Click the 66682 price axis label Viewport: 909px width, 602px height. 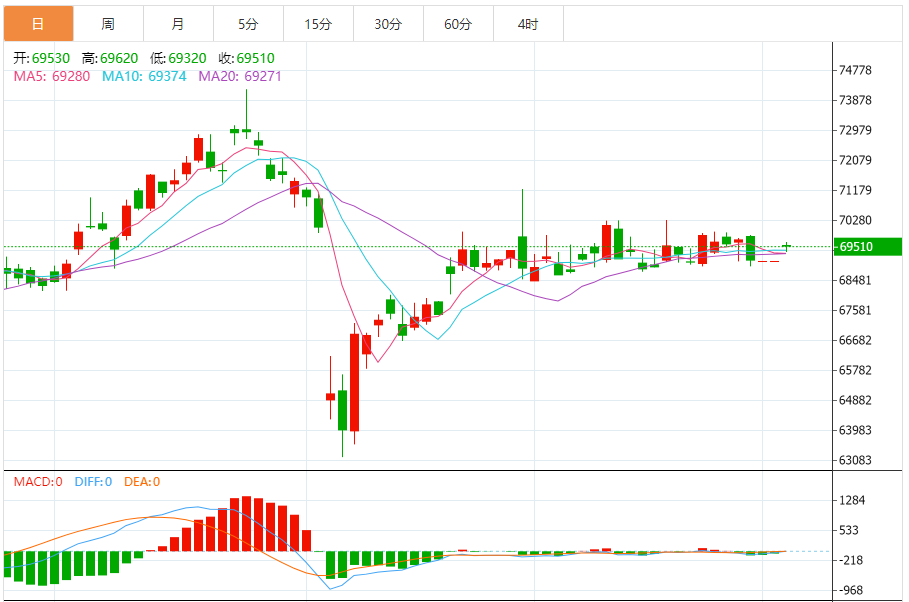click(x=856, y=340)
